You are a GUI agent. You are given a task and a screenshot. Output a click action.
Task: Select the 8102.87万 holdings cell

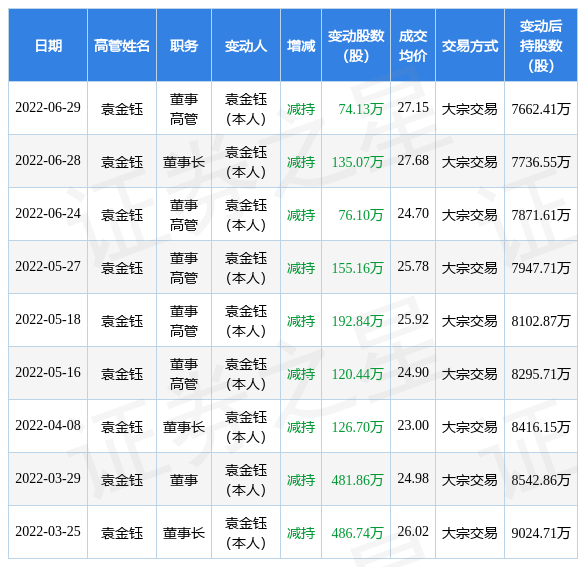click(x=541, y=321)
